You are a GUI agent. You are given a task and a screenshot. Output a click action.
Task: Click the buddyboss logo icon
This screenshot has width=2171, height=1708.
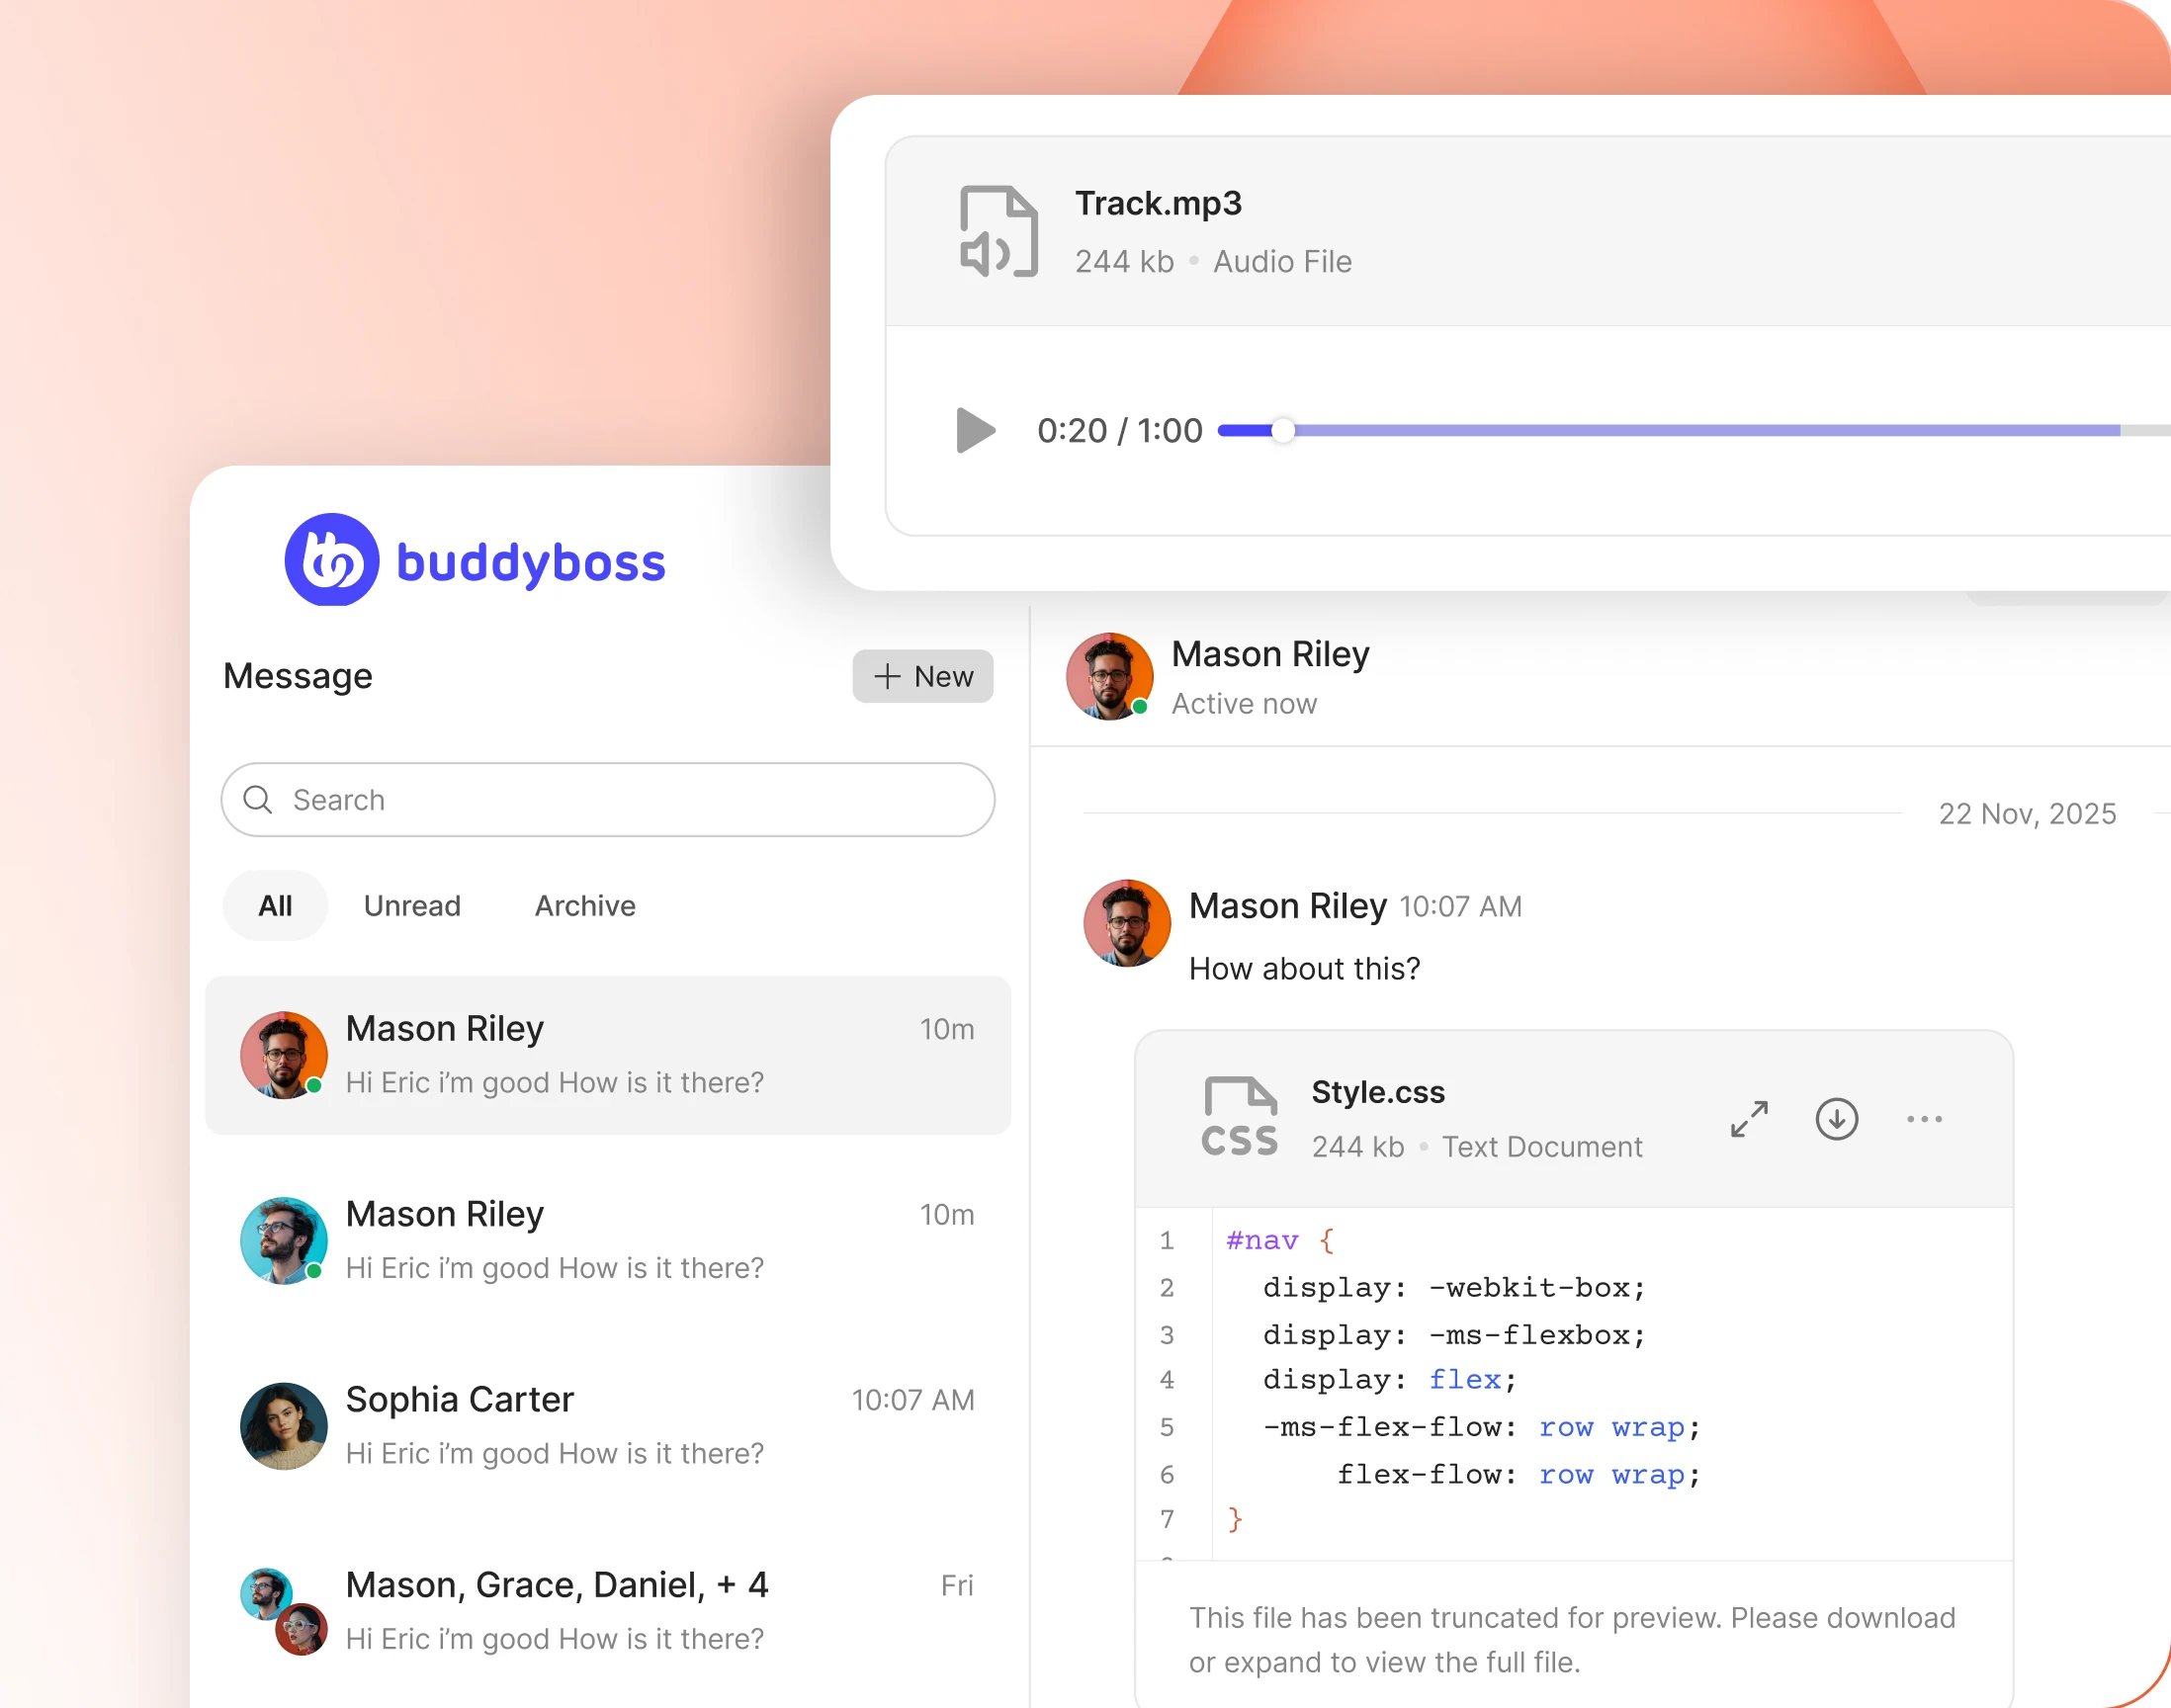pyautogui.click(x=332, y=560)
